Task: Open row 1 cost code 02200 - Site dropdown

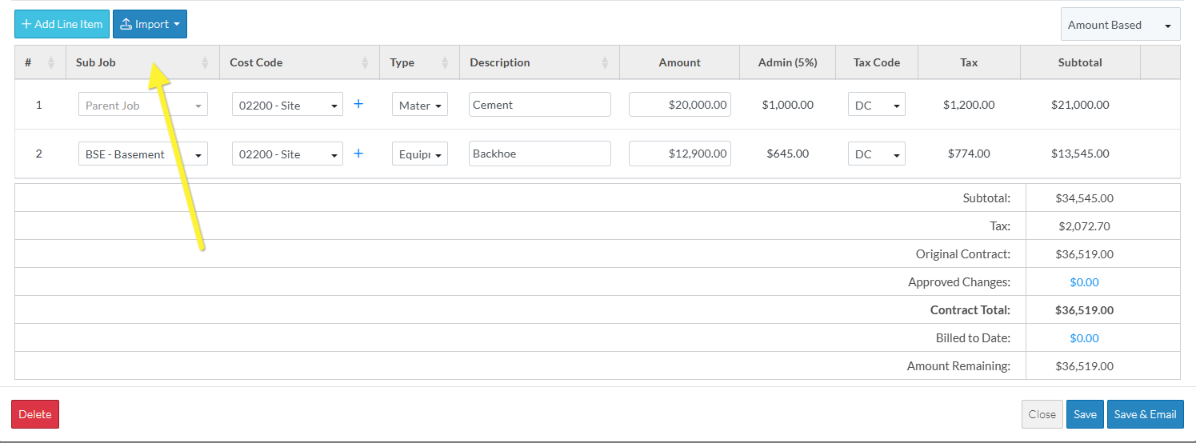Action: point(287,105)
